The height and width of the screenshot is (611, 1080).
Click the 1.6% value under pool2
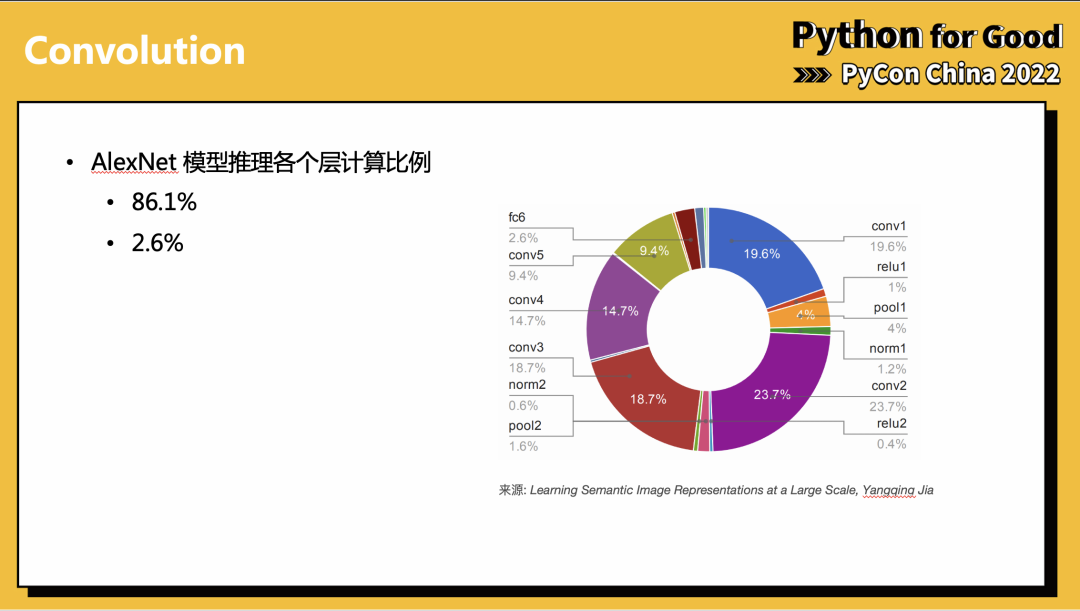[x=523, y=446]
